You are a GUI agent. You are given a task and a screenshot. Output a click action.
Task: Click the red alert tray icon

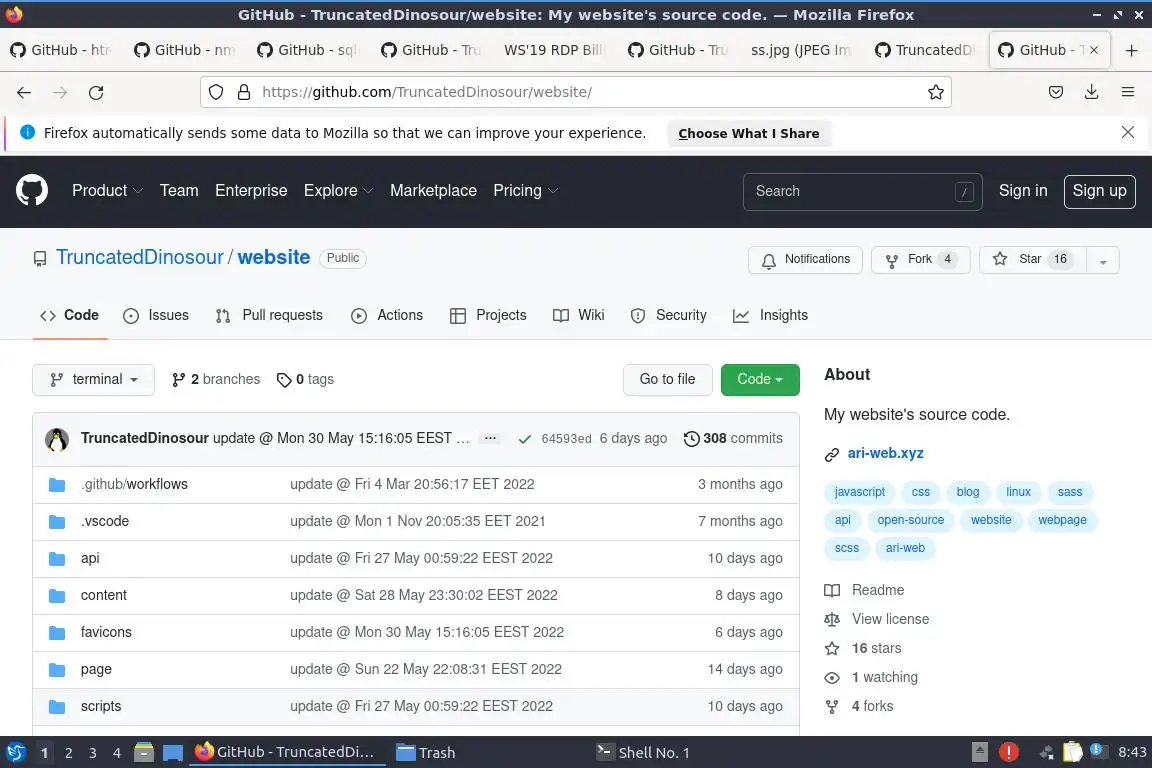[x=1009, y=752]
